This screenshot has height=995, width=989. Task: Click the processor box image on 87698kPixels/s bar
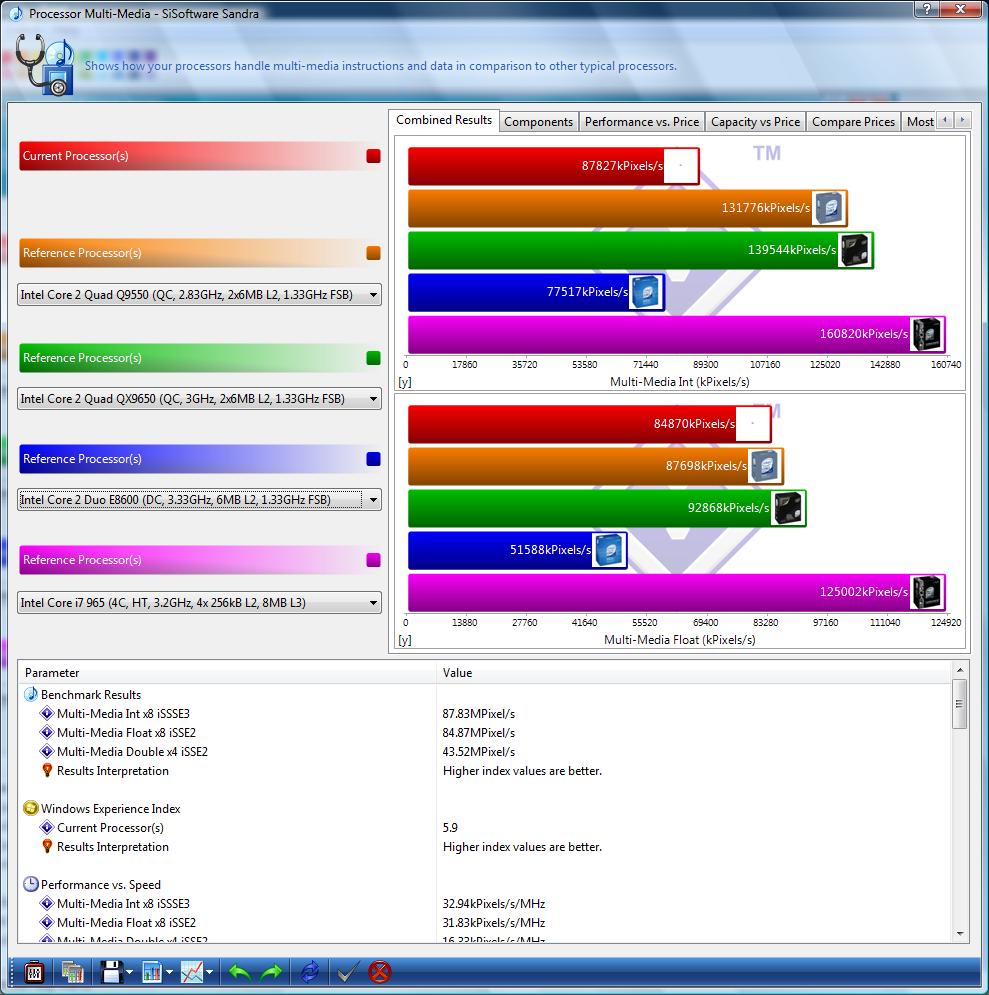(764, 466)
